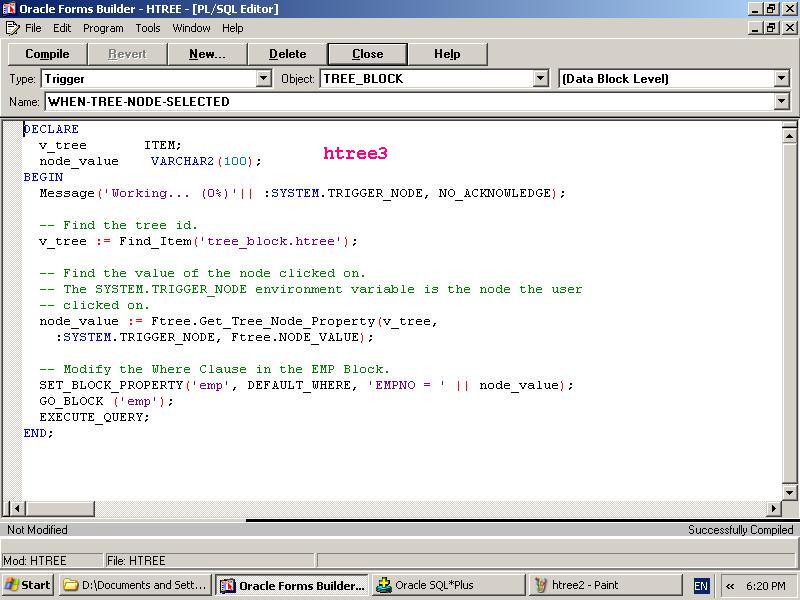The height and width of the screenshot is (600, 800).
Task: Click the horizontal scrollbar right arrow
Action: click(773, 508)
